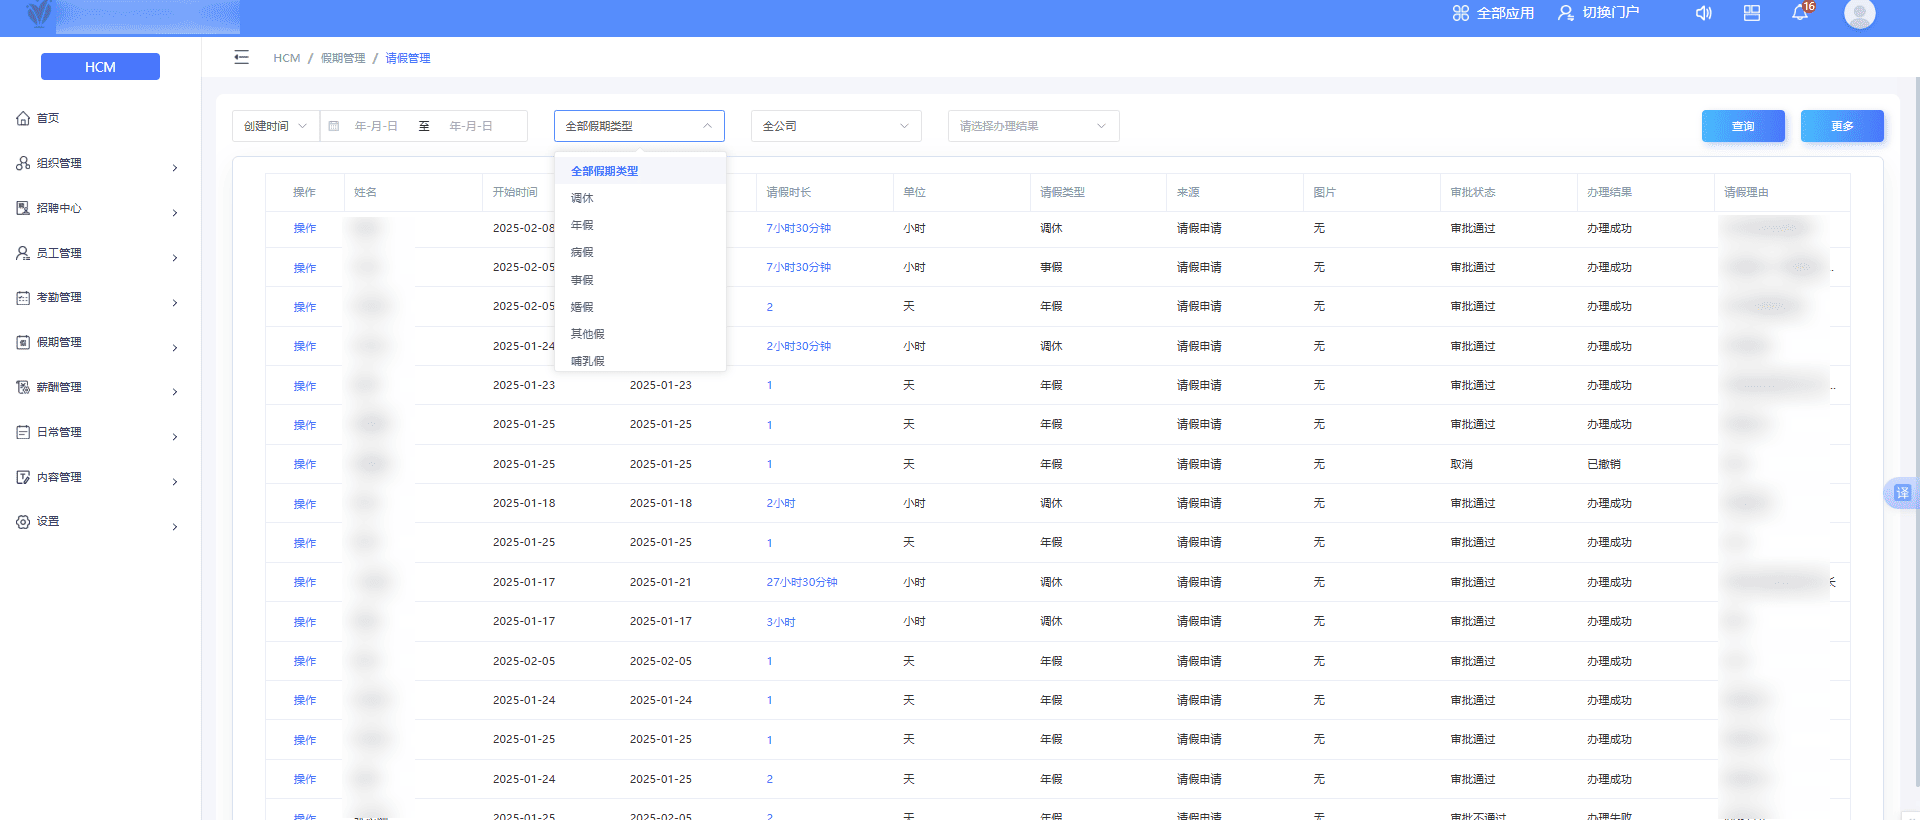
Task: Open the user avatar menu
Action: (1859, 13)
